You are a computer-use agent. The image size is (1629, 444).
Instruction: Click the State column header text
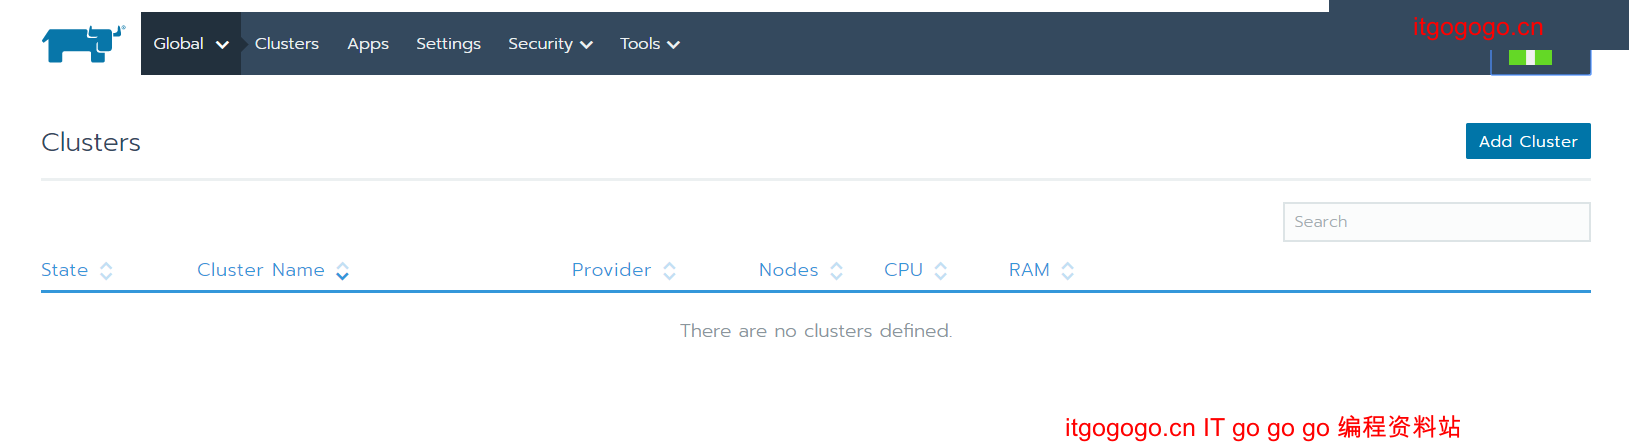[64, 270]
